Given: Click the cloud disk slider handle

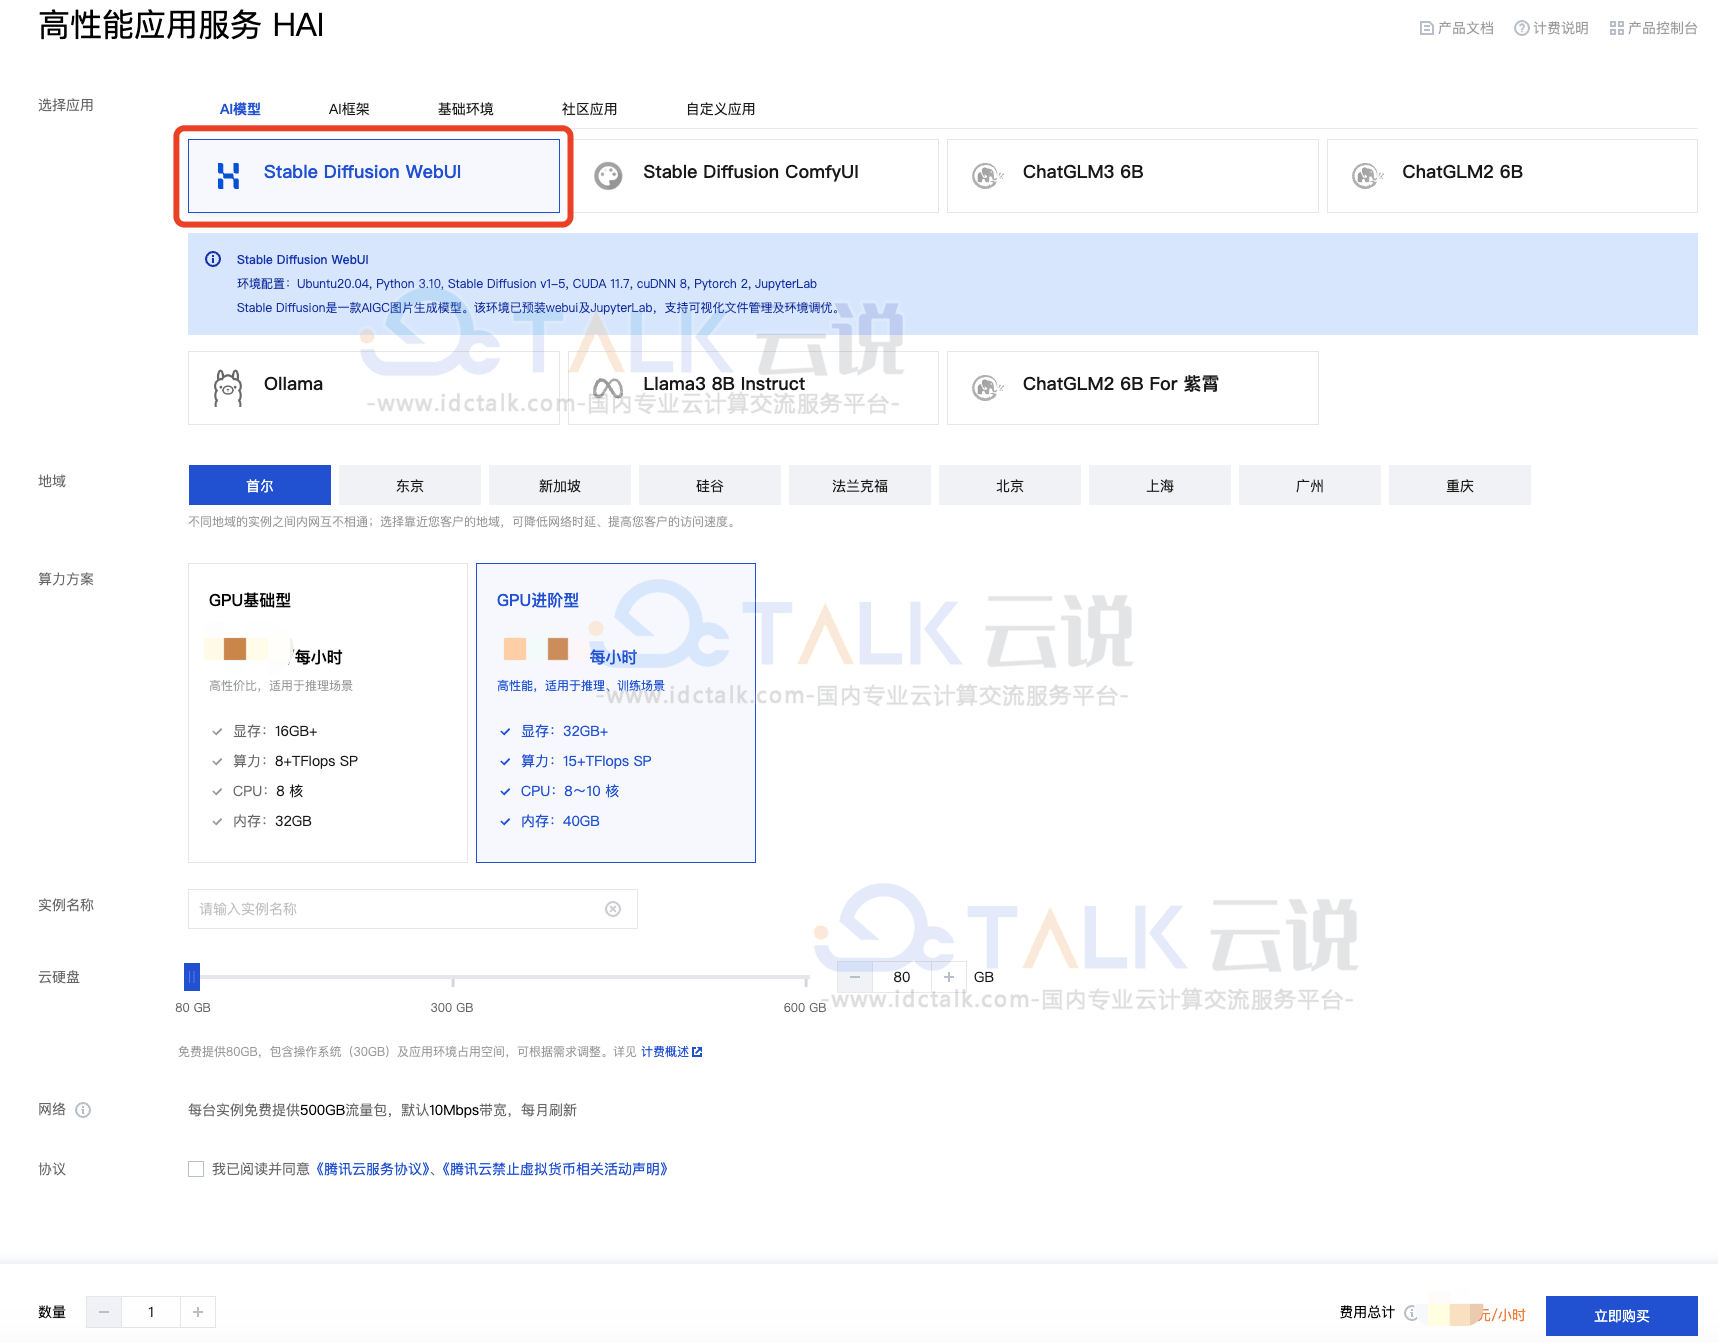Looking at the screenshot, I should point(192,977).
